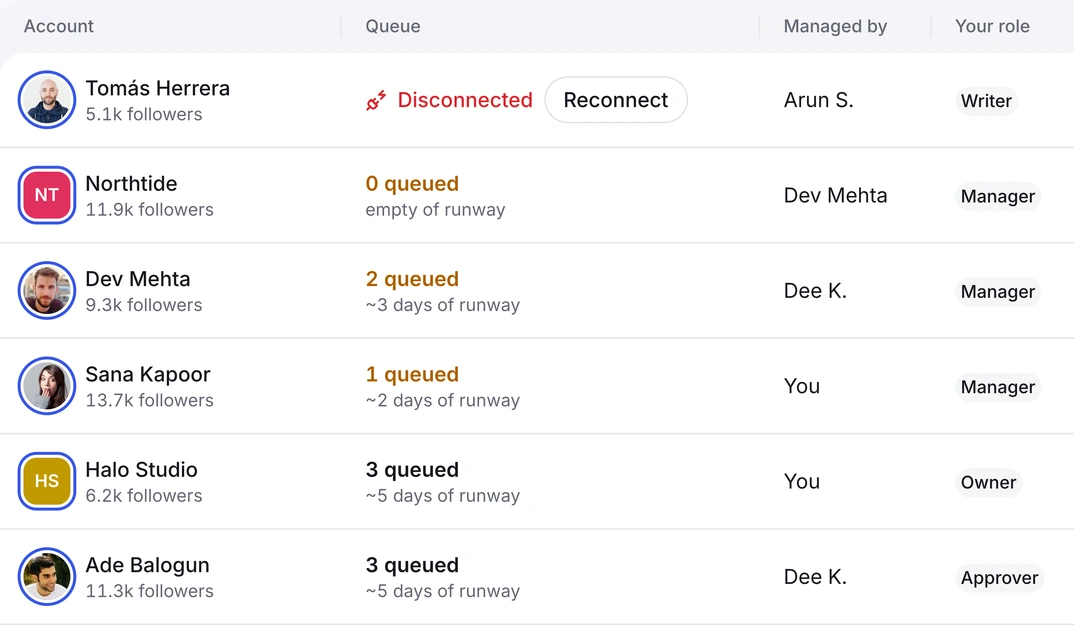The image size is (1074, 625).
Task: Open Tomás Herrera's profile avatar
Action: pos(47,100)
